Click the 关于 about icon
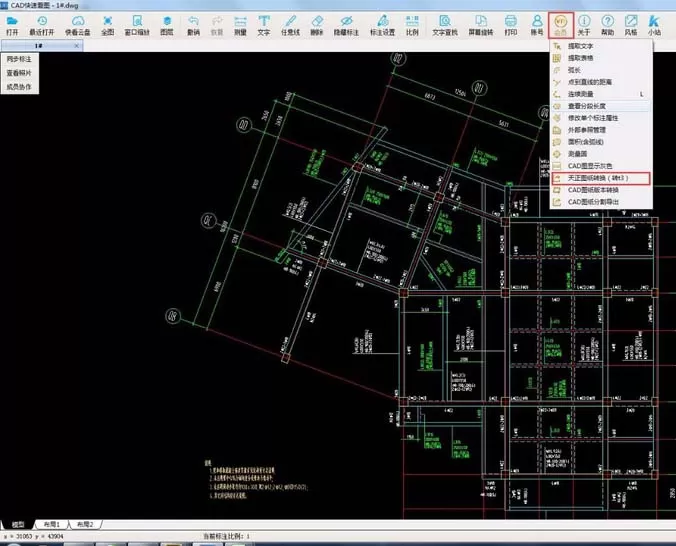The image size is (676, 546). (x=584, y=25)
